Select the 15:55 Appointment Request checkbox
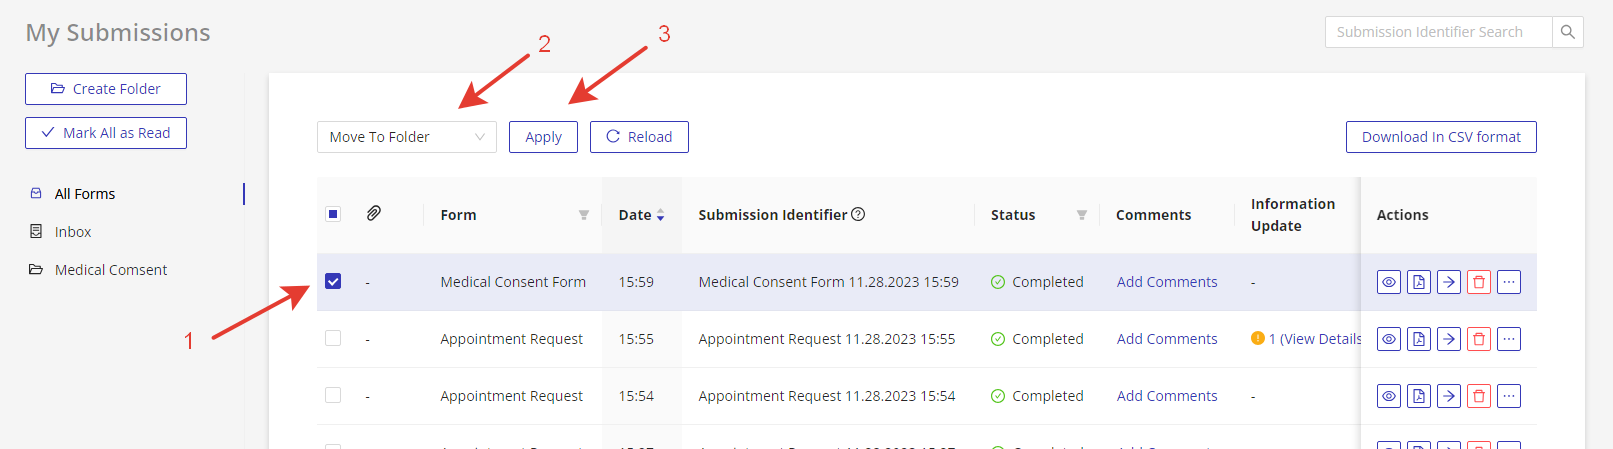Screen dimensions: 1613x449 point(333,338)
